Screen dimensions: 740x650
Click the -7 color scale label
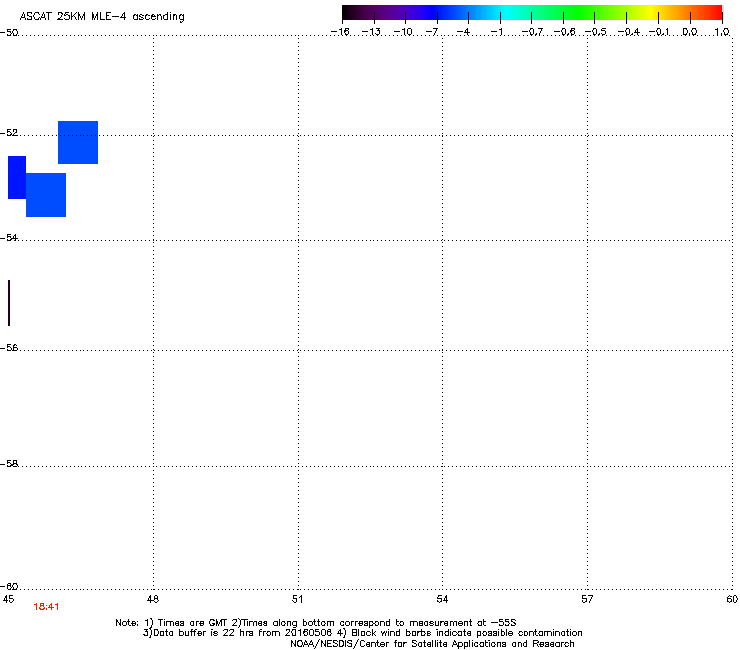tap(432, 32)
